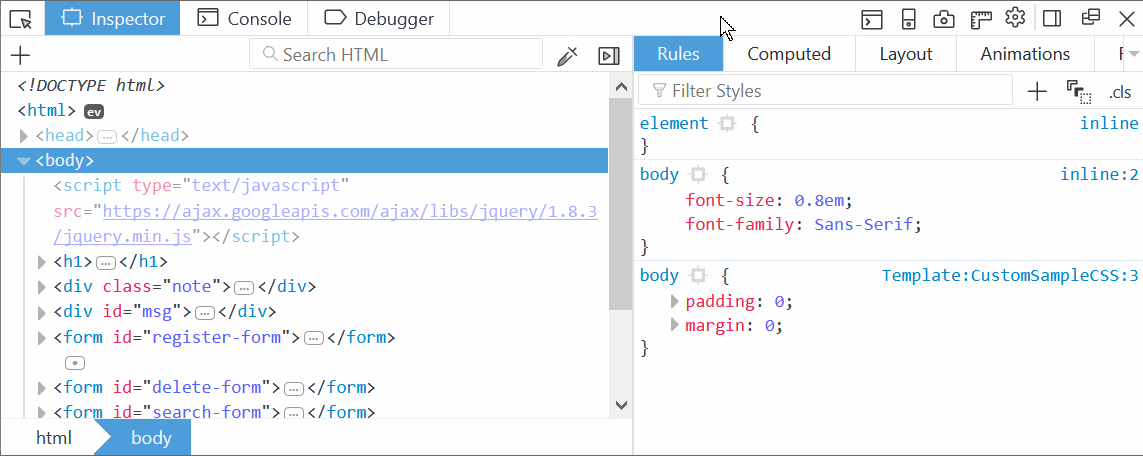Highlight the CustomSampleCSS body selector icon

point(698,276)
